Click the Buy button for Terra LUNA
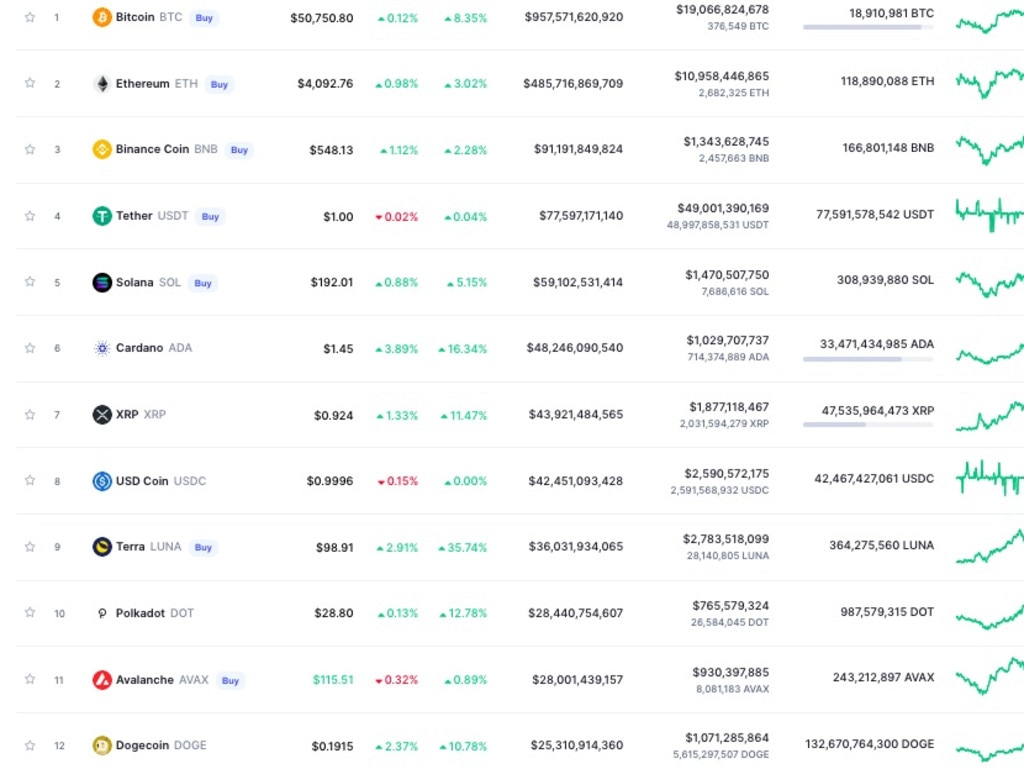The height and width of the screenshot is (769, 1024). tap(204, 548)
